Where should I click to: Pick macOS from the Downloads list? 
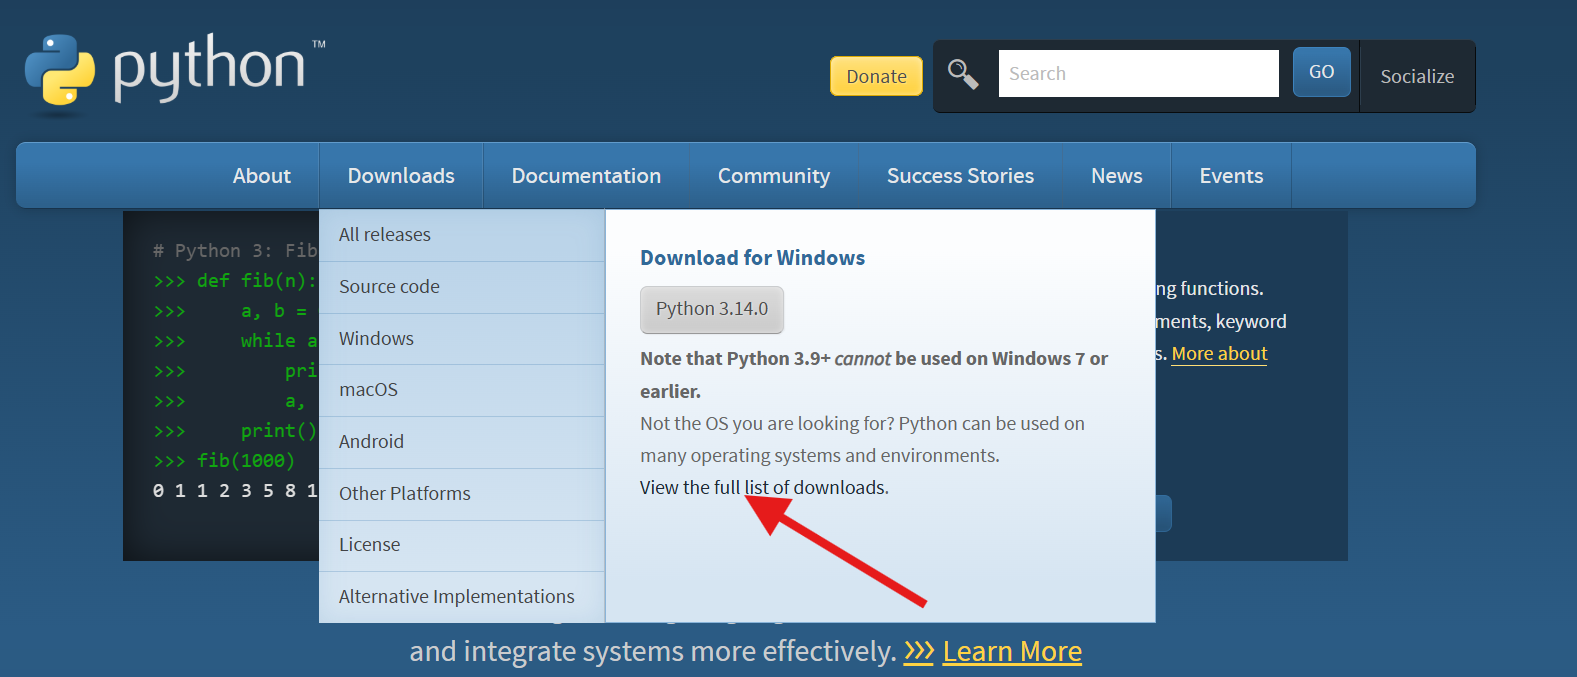click(368, 390)
